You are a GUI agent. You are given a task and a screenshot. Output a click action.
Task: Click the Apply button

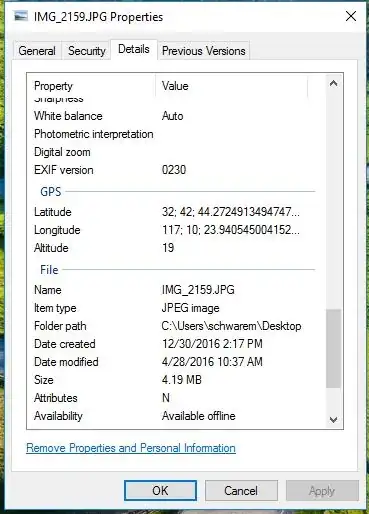point(322,490)
